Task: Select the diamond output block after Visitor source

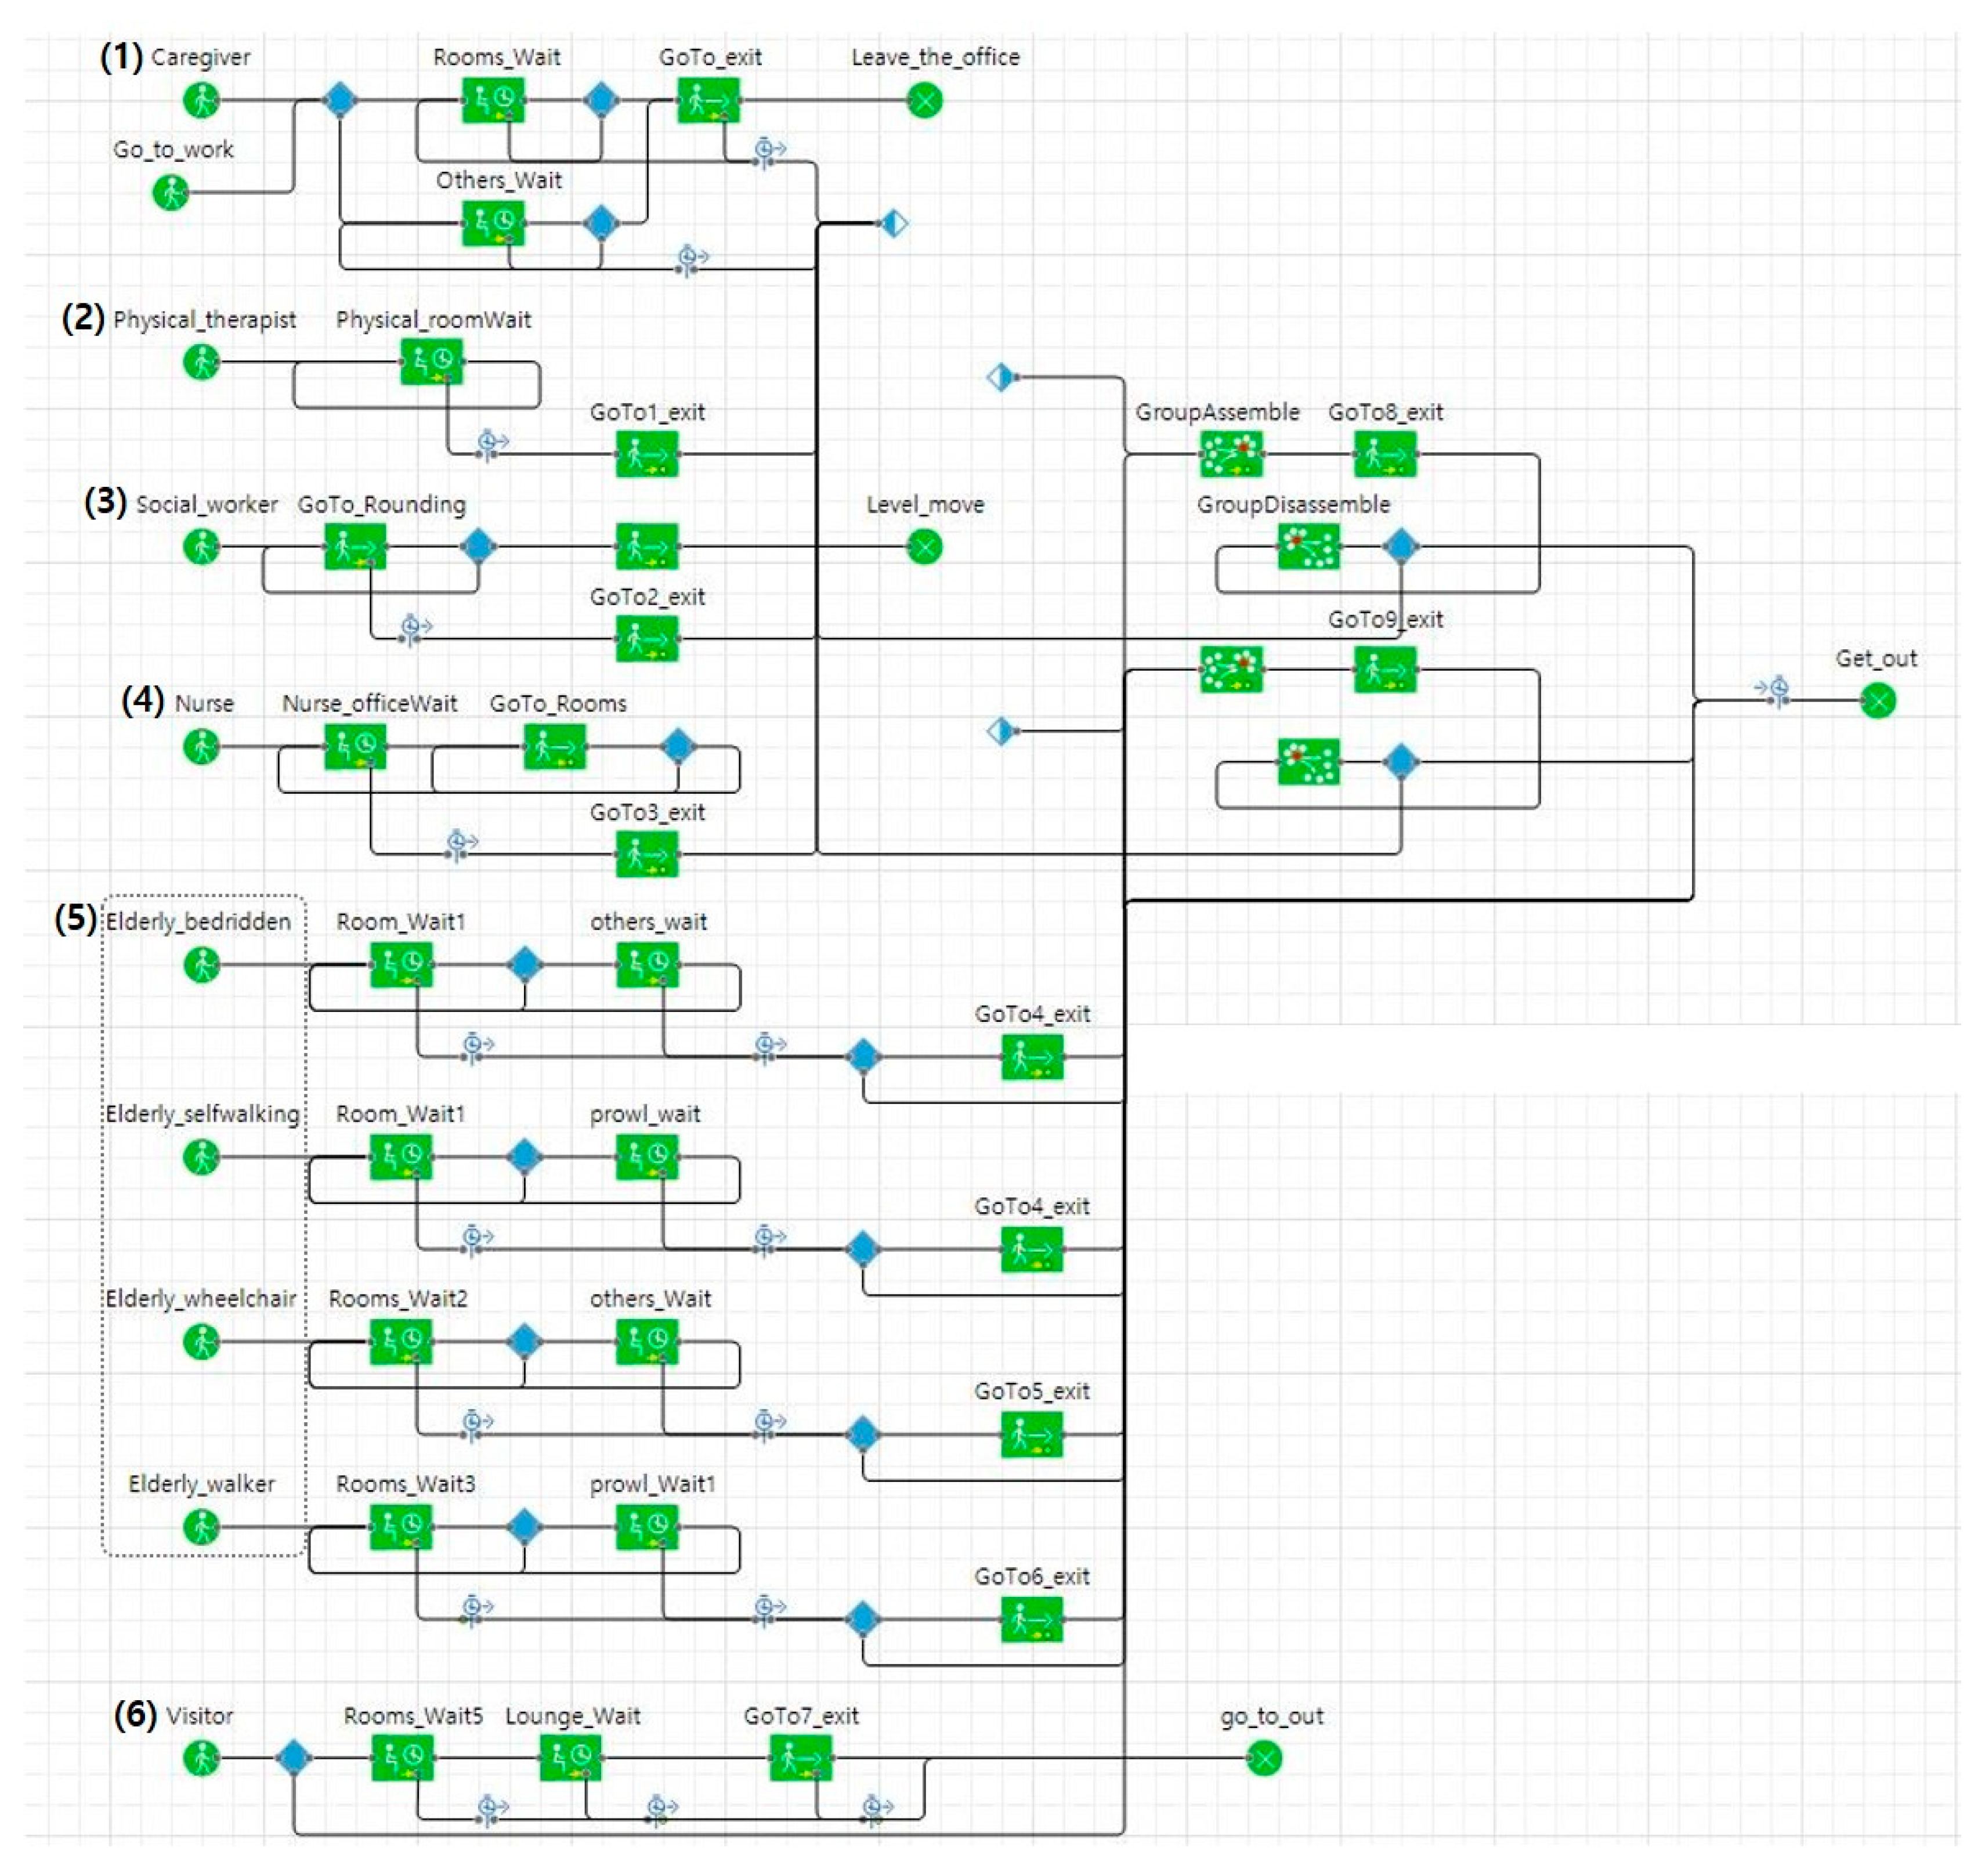Action: [293, 1758]
